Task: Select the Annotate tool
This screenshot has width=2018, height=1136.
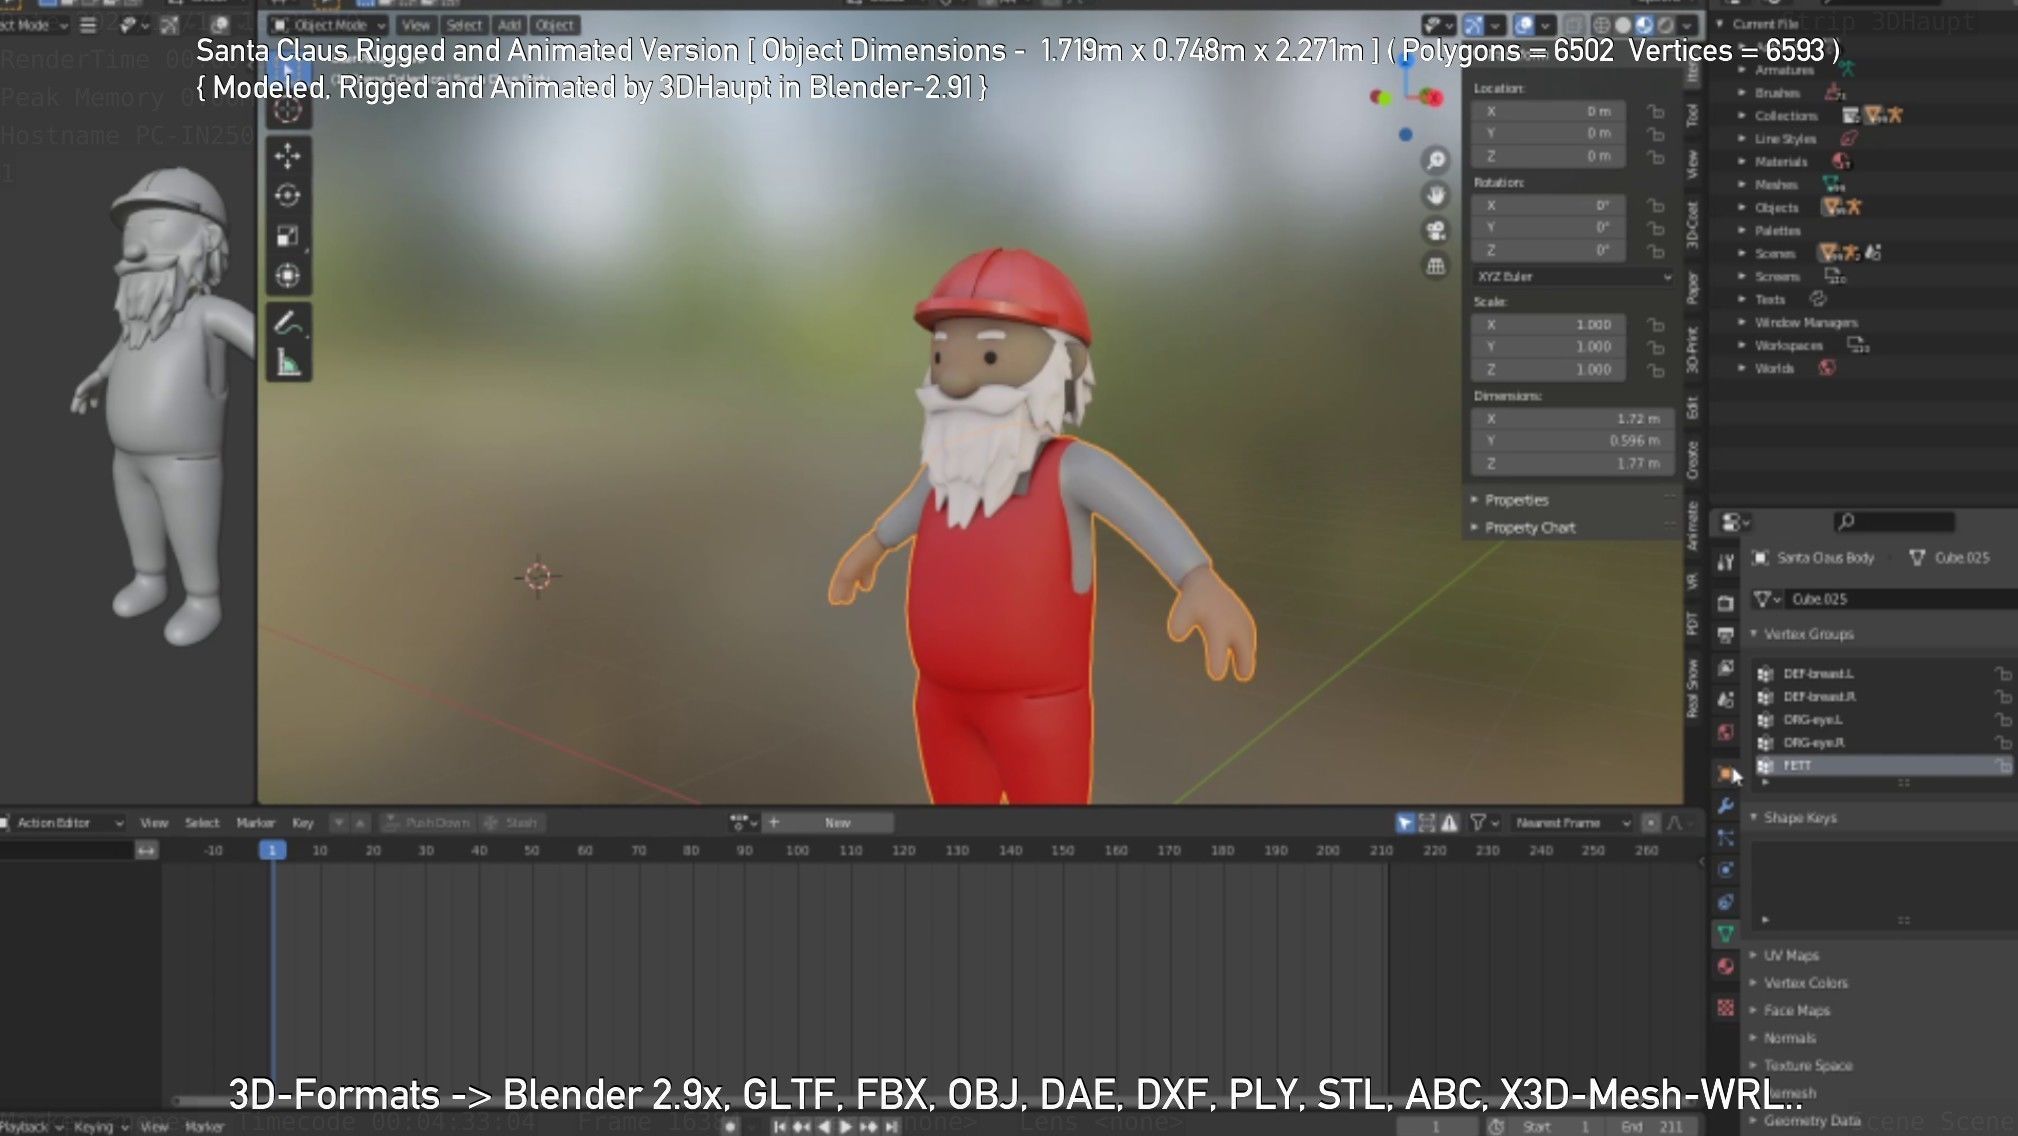Action: pos(288,323)
